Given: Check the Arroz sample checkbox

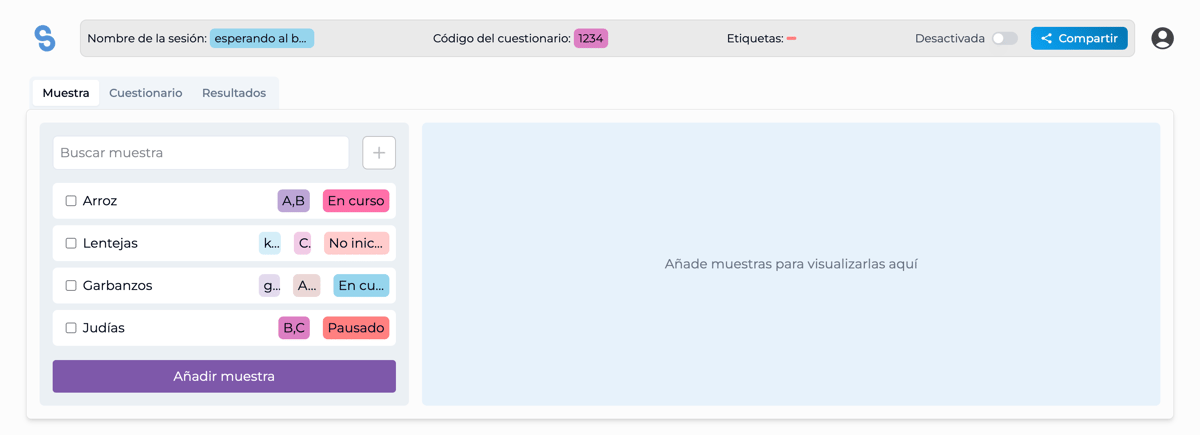Looking at the screenshot, I should (x=71, y=201).
